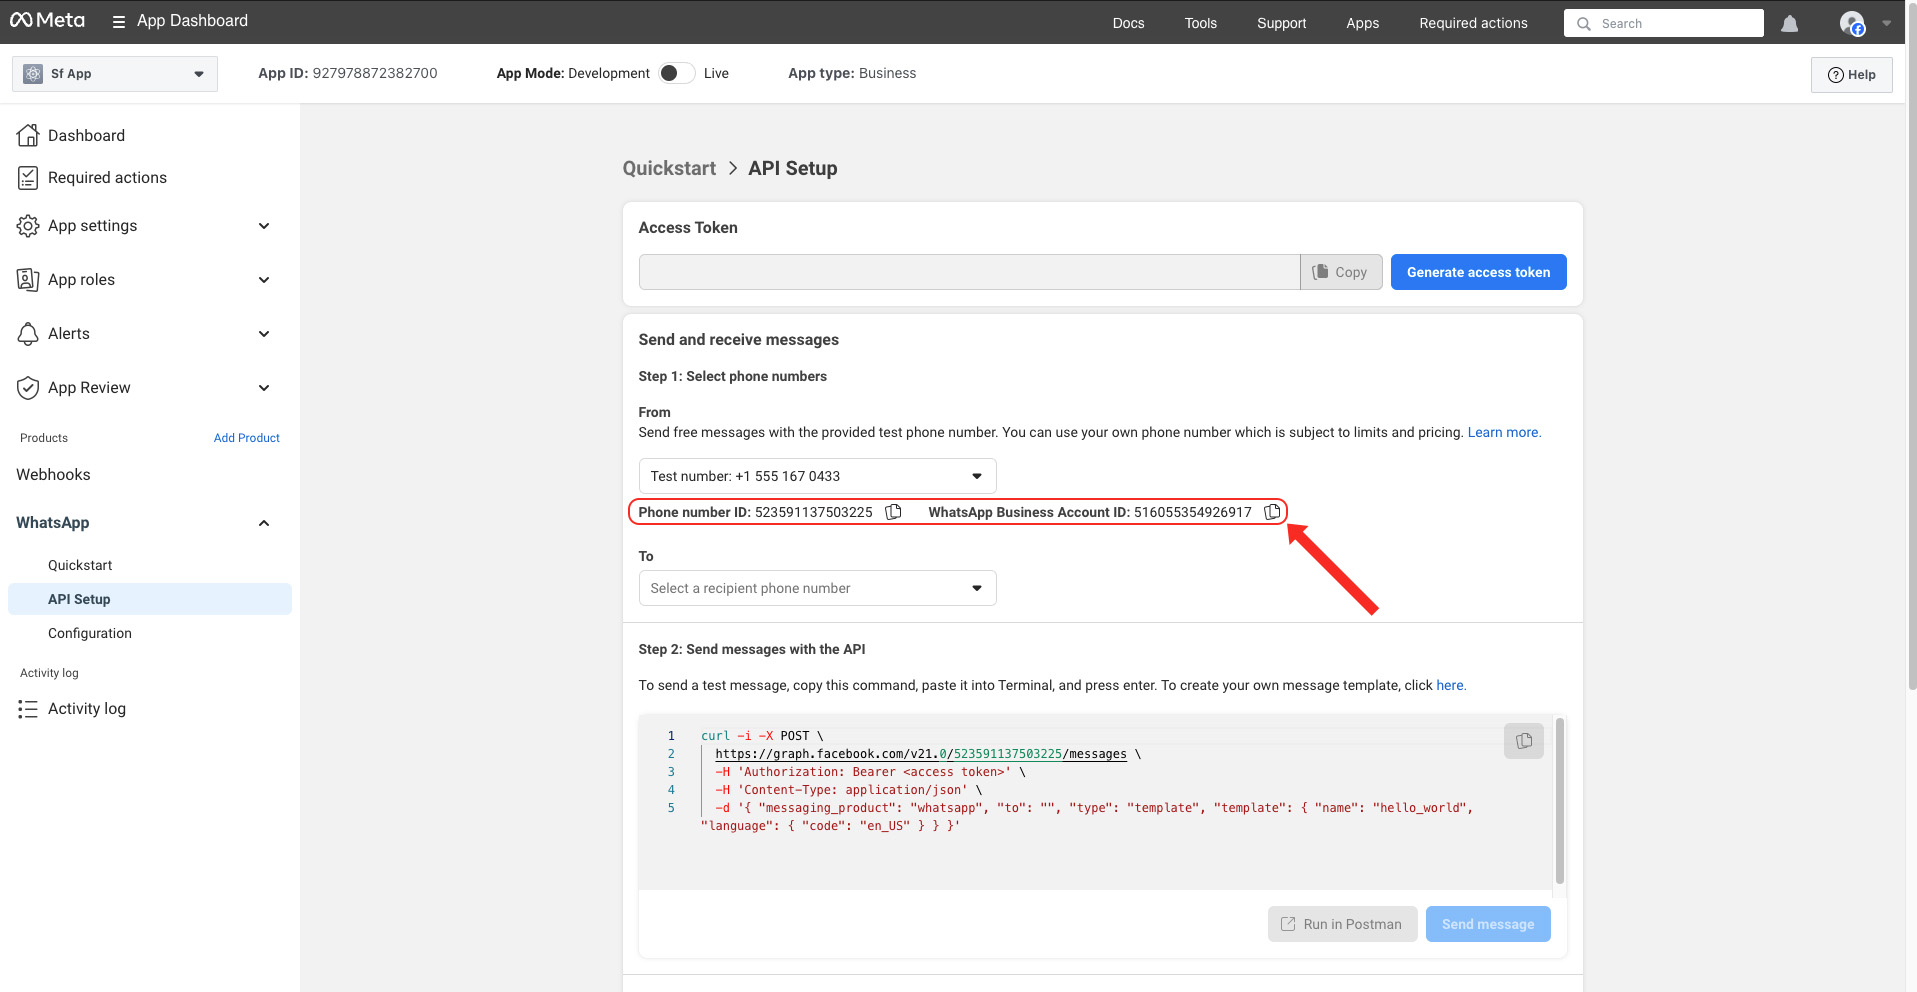Image resolution: width=1917 pixels, height=992 pixels.
Task: Copy the WhatsApp Business Account ID
Action: click(1272, 512)
